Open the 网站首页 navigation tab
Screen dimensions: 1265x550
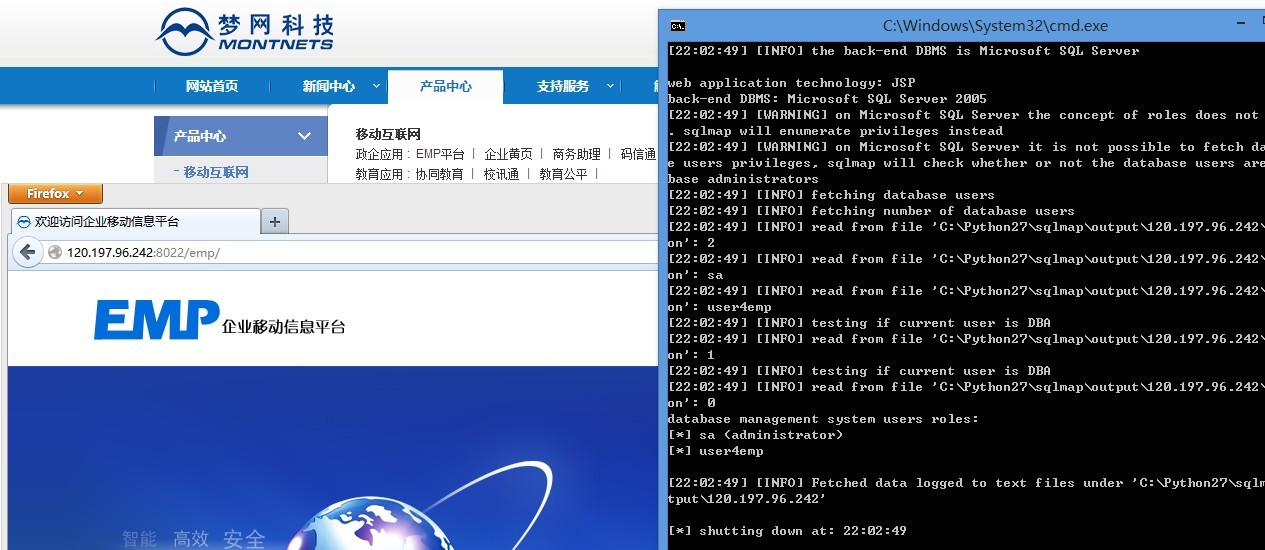pos(212,86)
